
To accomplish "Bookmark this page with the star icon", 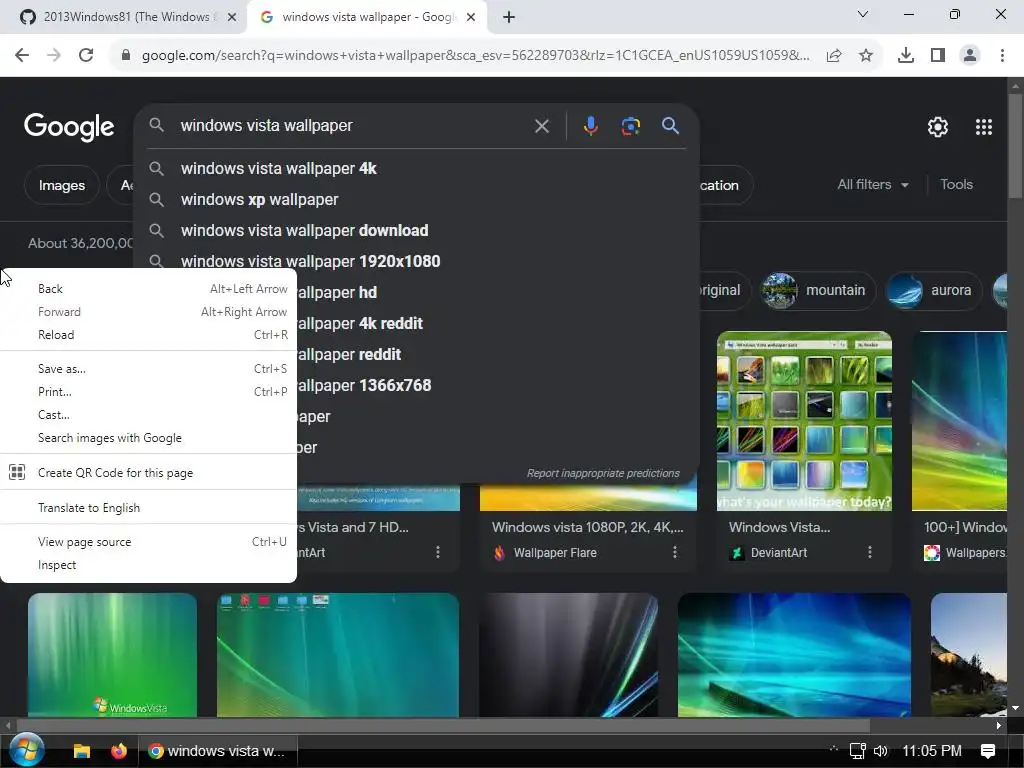I will [x=866, y=56].
